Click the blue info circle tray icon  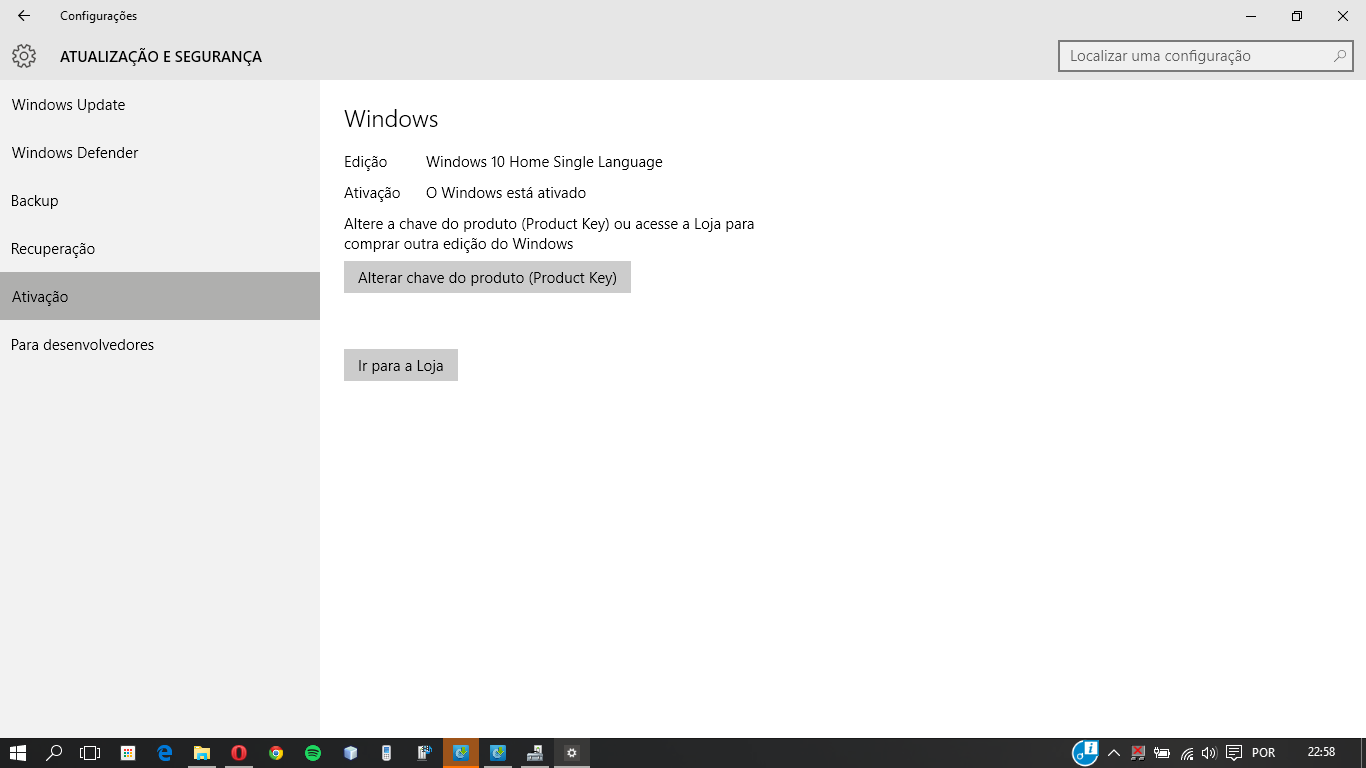pos(1085,752)
